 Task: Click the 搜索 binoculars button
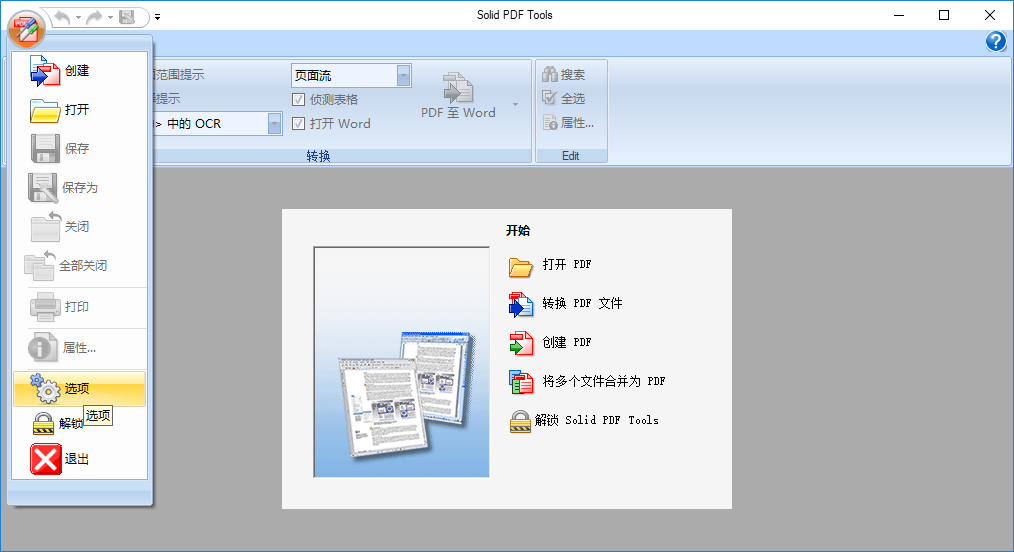coord(564,74)
